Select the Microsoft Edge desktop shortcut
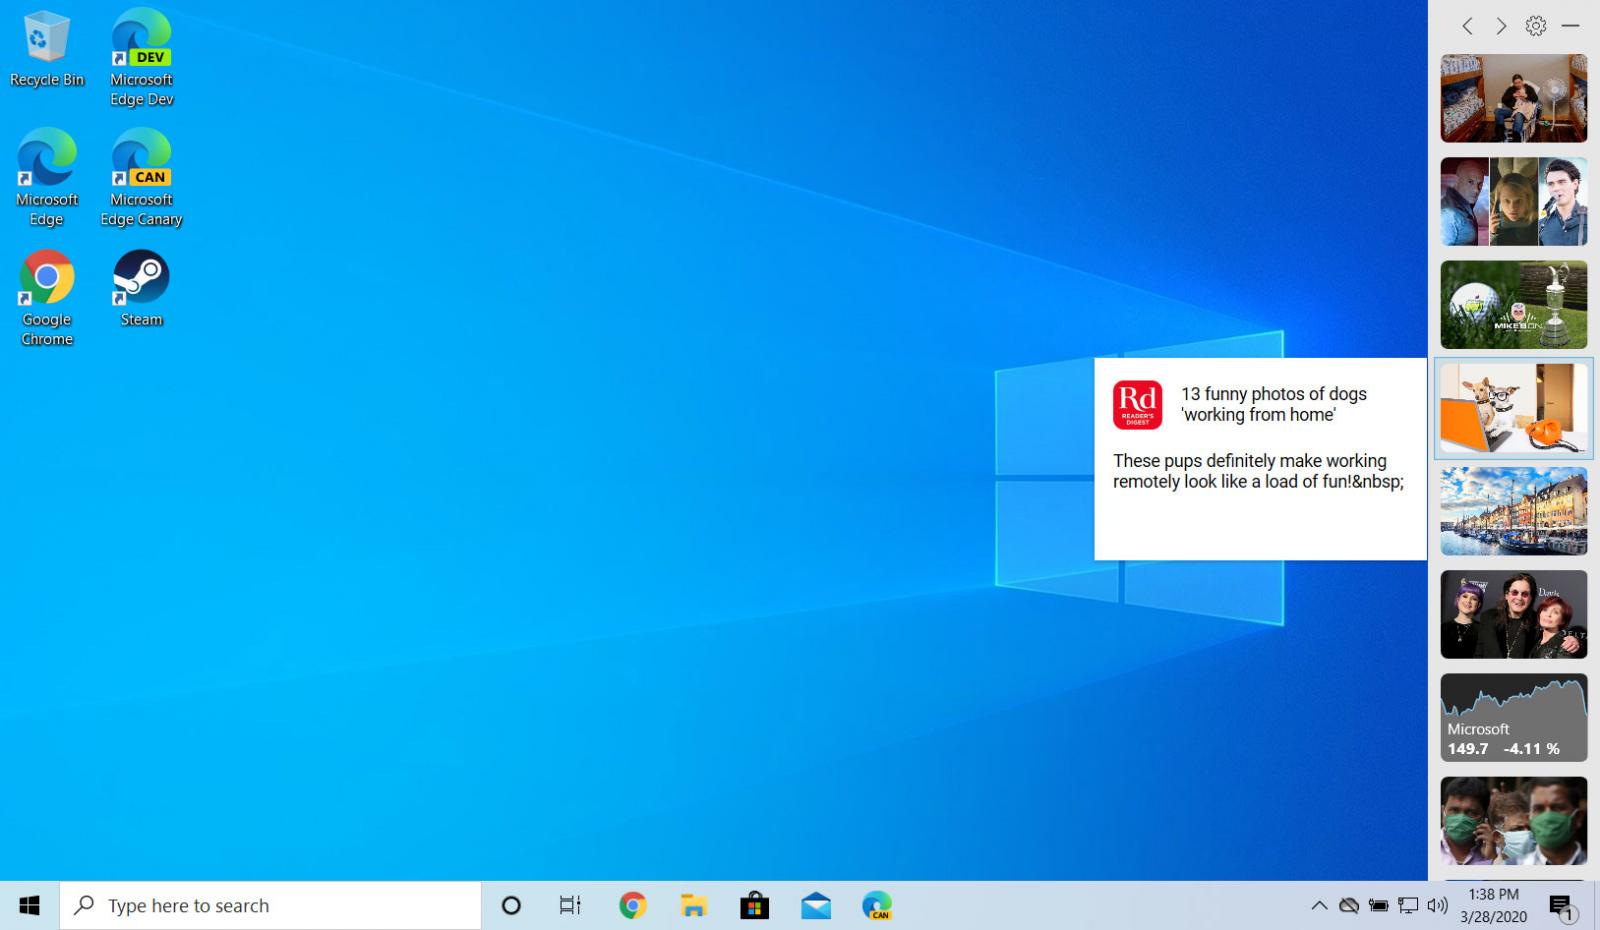Screen dimensions: 1600x930 pos(46,178)
